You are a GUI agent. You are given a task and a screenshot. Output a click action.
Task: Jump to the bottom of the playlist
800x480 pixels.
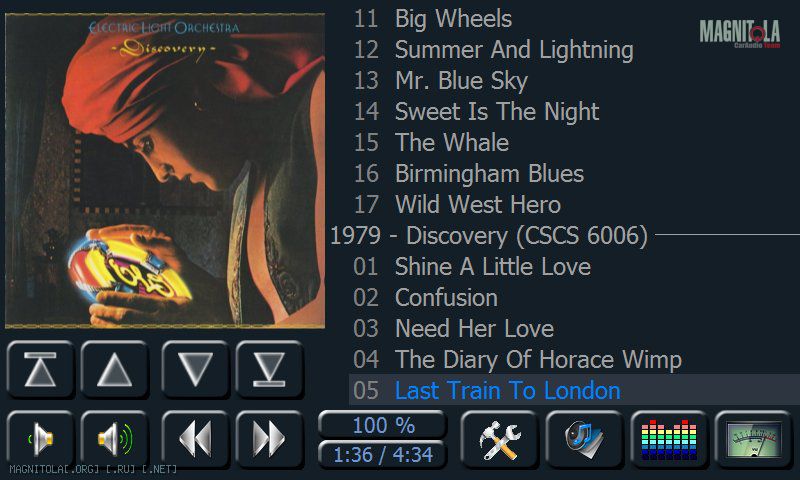(x=270, y=369)
